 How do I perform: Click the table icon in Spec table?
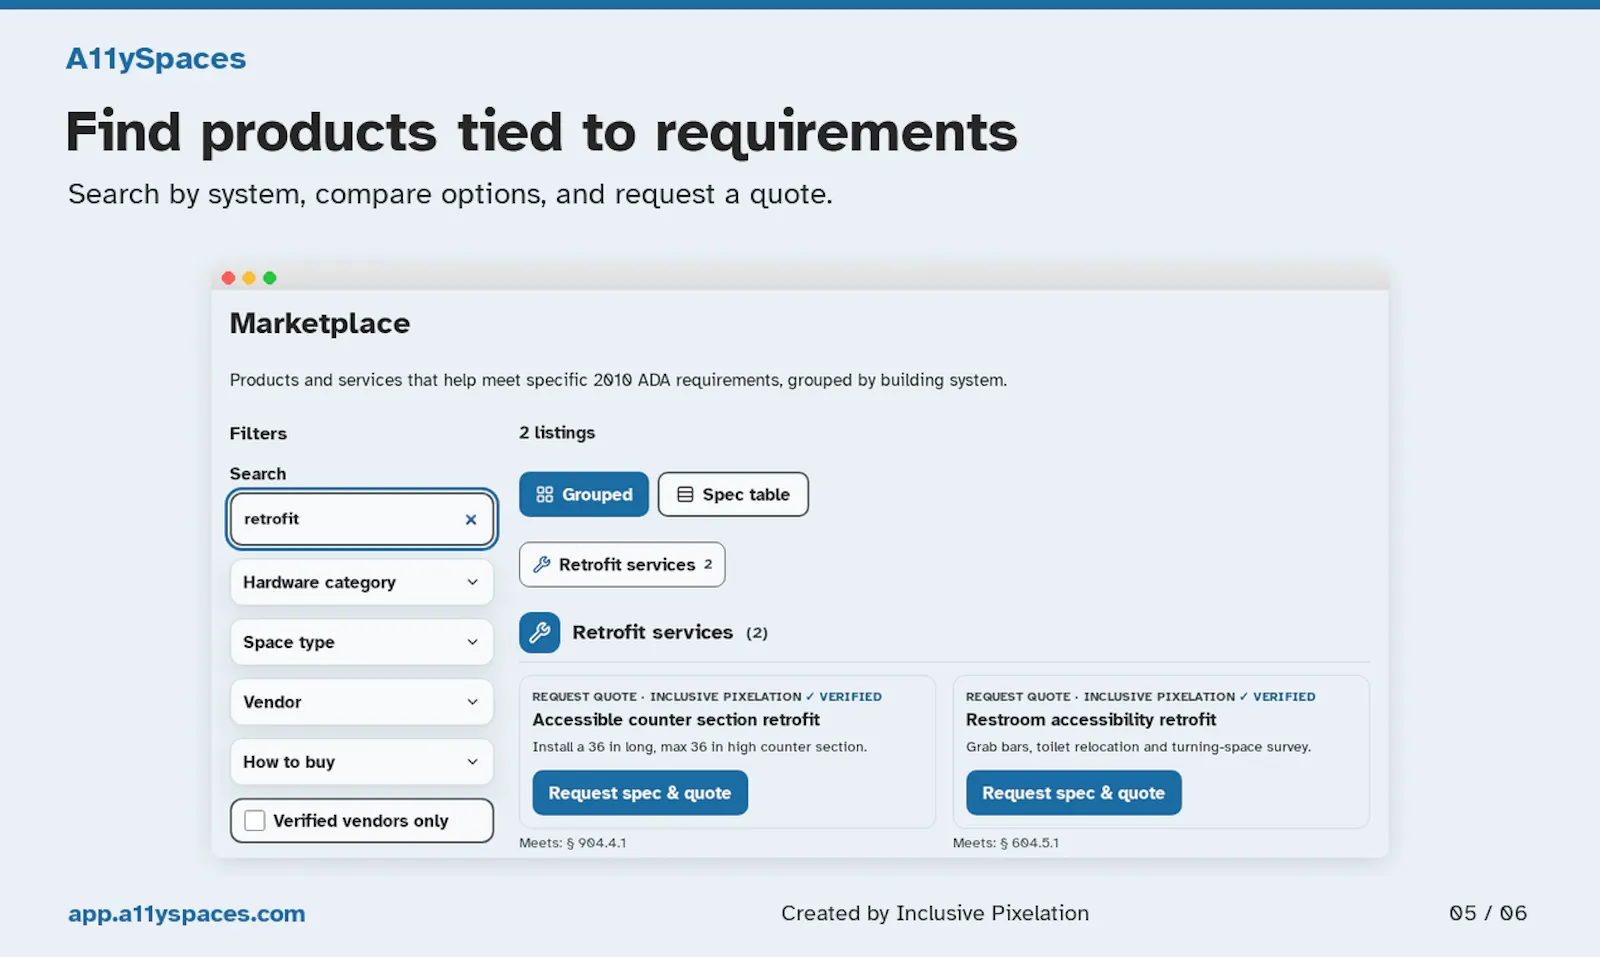[x=685, y=494]
